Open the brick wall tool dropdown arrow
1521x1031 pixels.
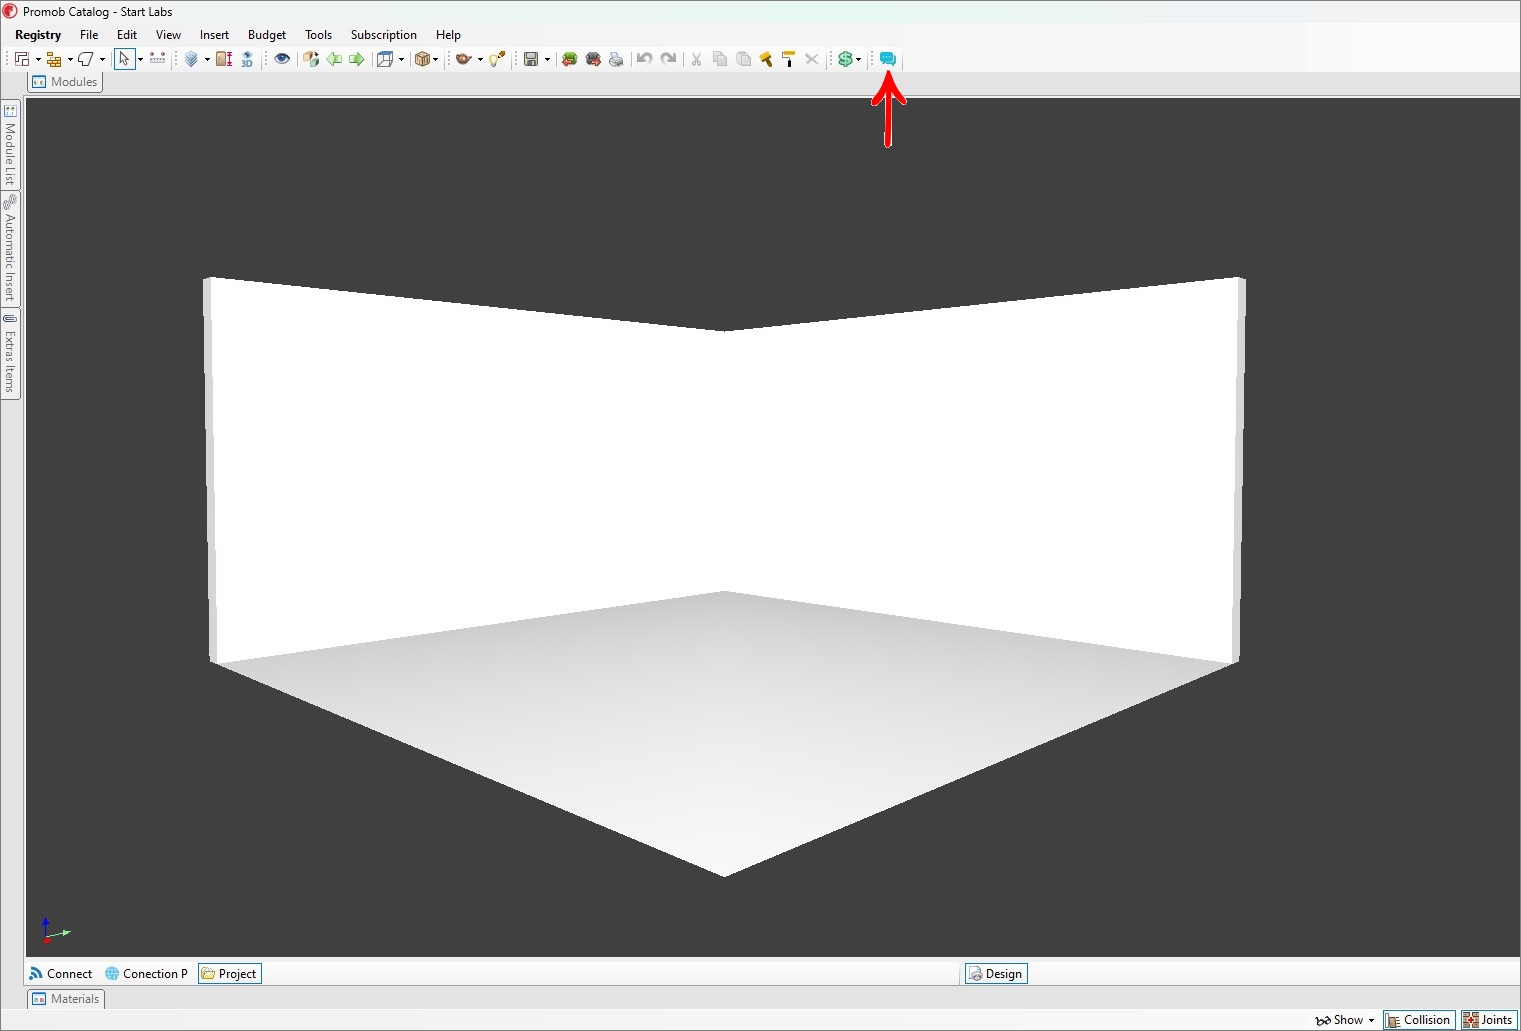pos(70,59)
